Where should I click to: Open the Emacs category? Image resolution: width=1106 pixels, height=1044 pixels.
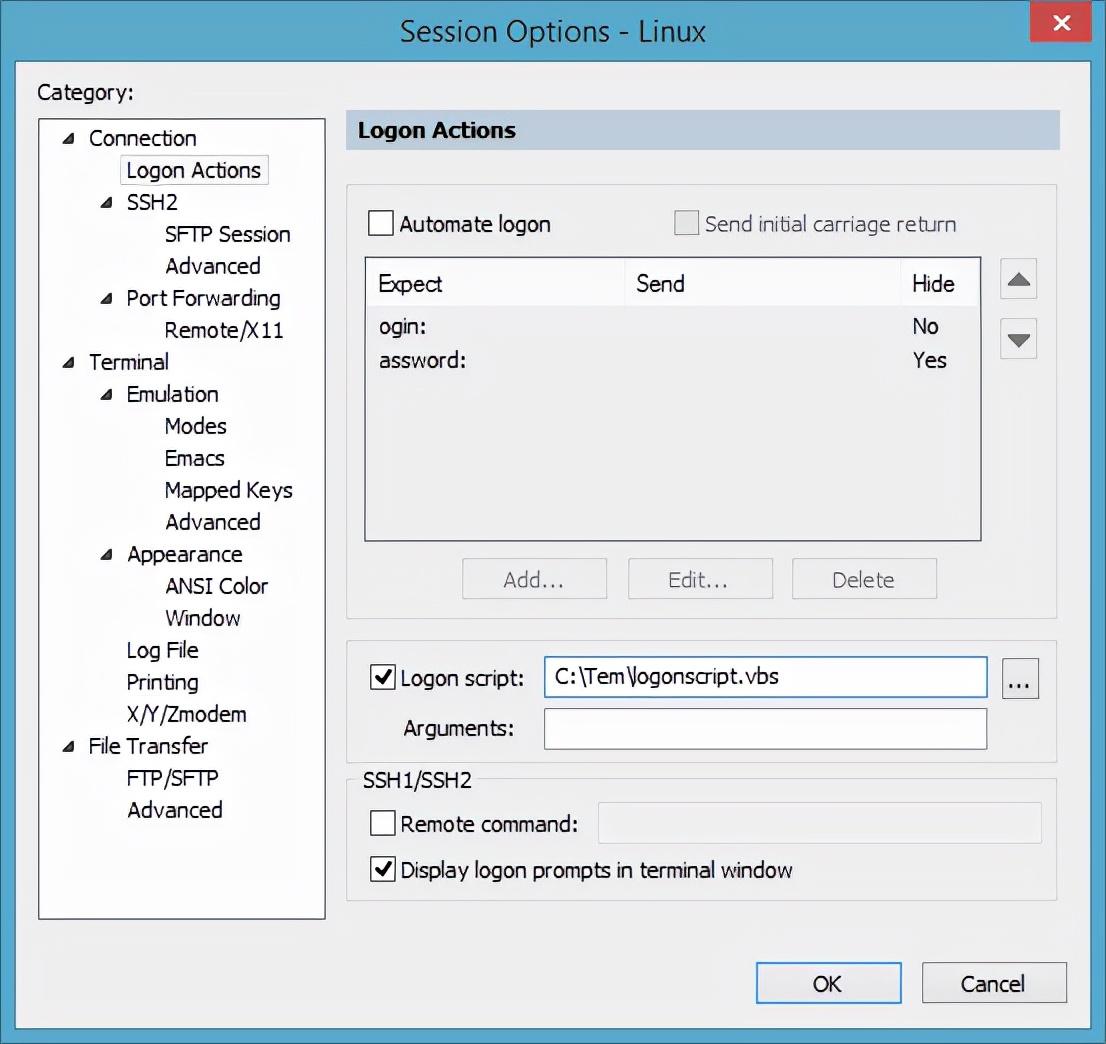pos(195,459)
